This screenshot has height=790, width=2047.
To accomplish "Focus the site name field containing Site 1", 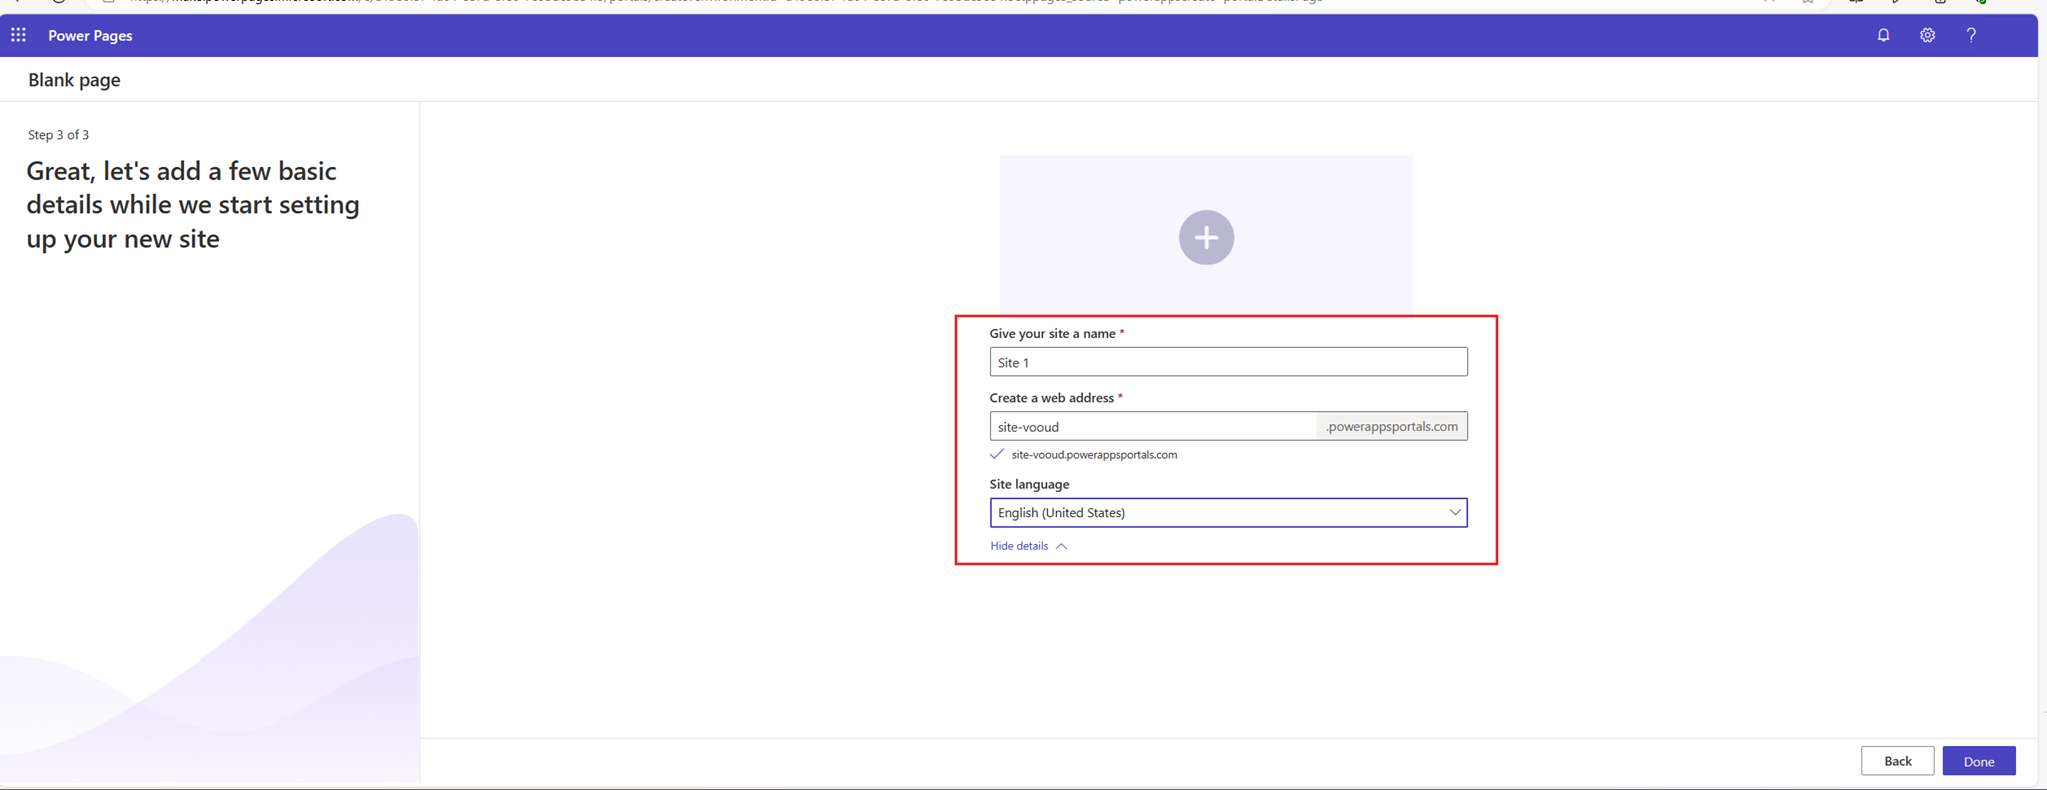I will [1228, 362].
